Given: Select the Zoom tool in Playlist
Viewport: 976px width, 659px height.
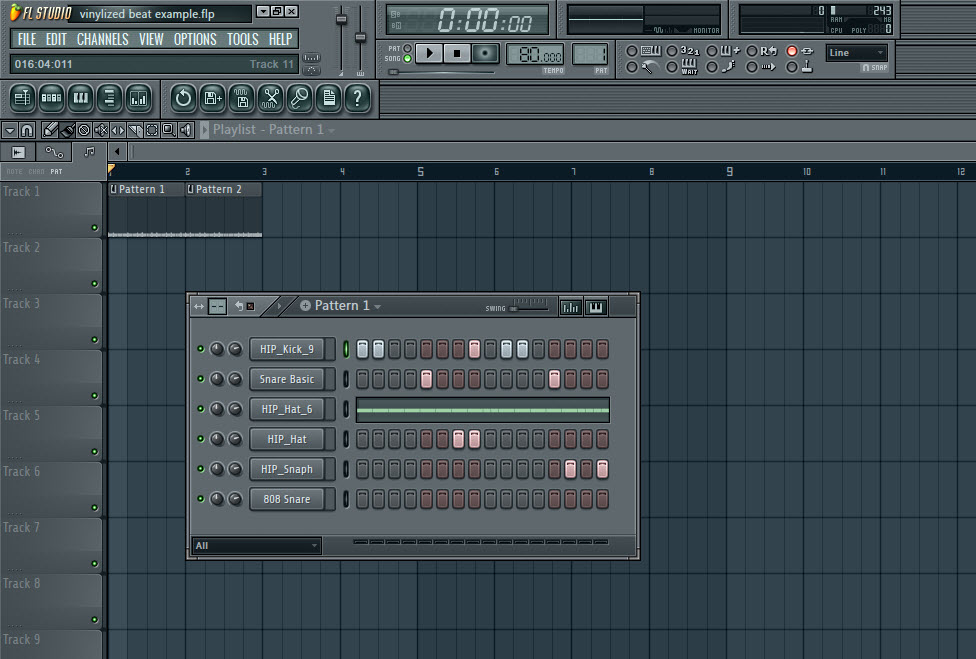Looking at the screenshot, I should pos(168,130).
